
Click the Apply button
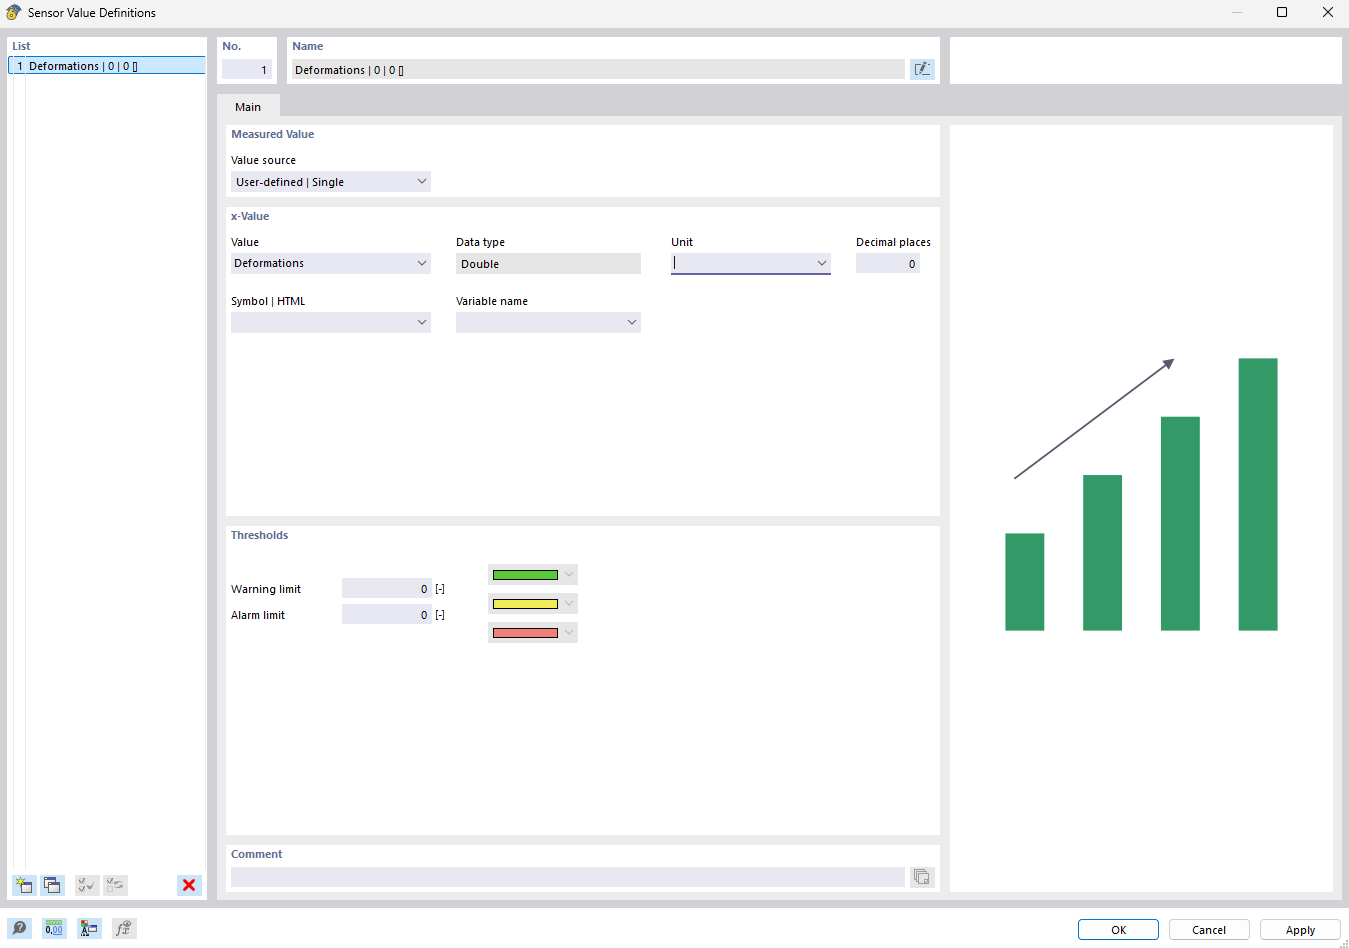tap(1300, 930)
